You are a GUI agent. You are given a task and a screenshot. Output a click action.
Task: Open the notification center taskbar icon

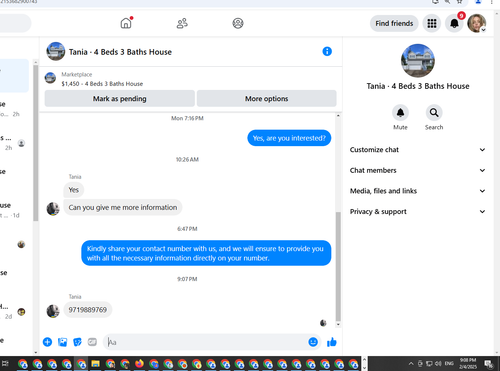point(489,364)
